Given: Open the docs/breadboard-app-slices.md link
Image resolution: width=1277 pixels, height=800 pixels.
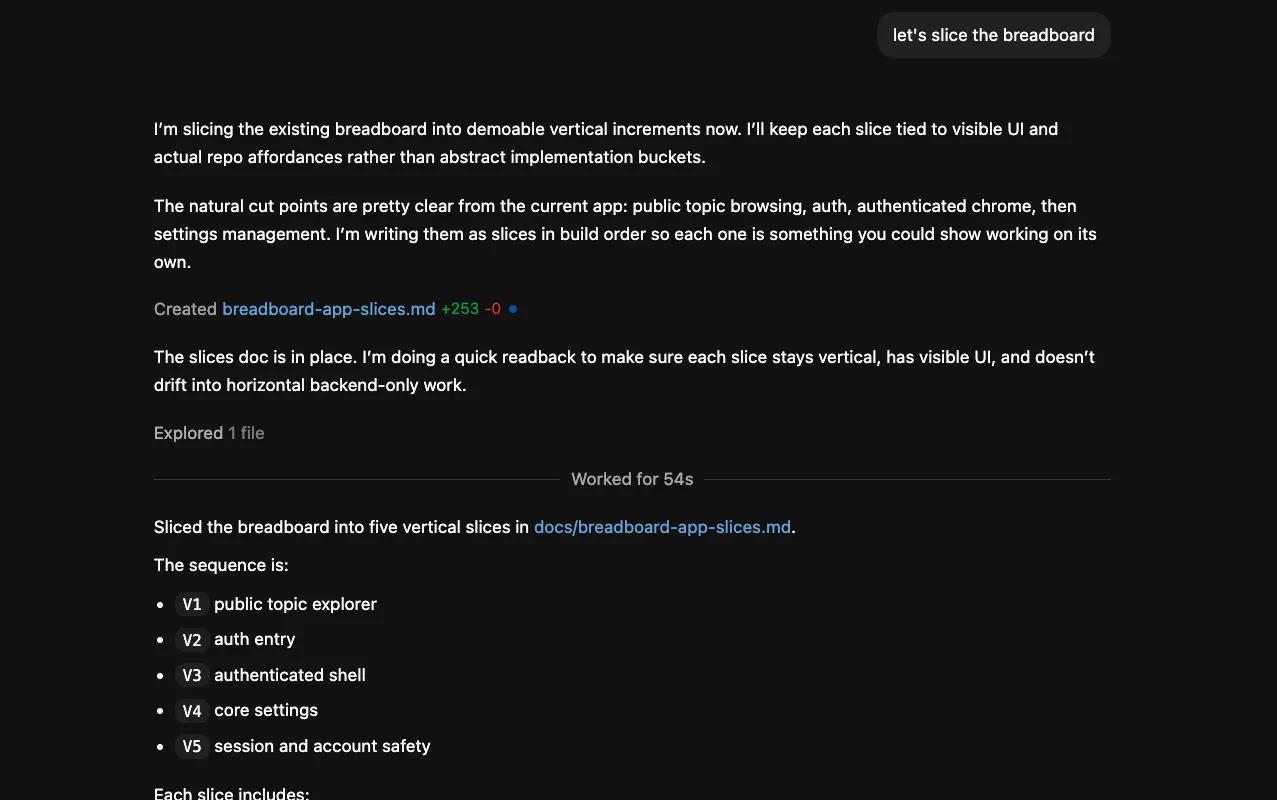Looking at the screenshot, I should (x=662, y=527).
